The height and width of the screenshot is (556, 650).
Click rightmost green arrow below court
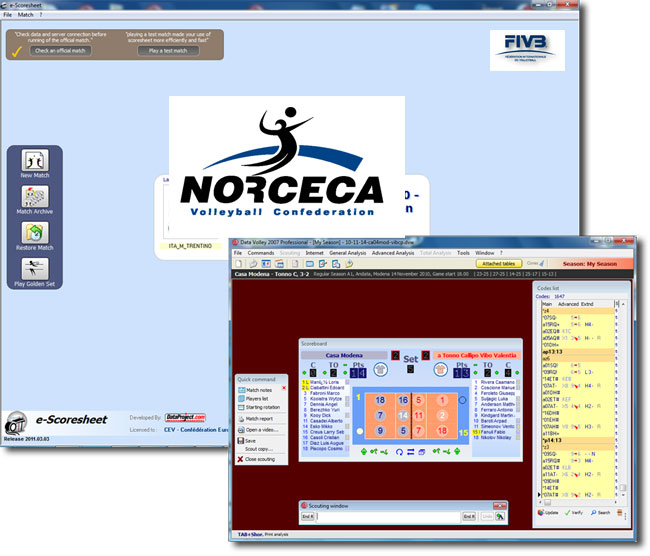tap(457, 452)
